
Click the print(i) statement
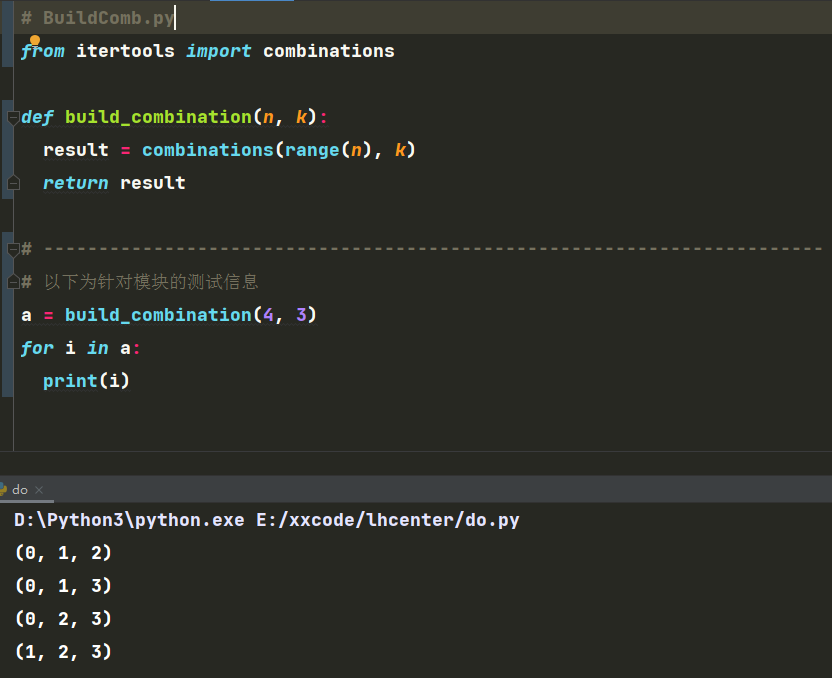click(86, 381)
